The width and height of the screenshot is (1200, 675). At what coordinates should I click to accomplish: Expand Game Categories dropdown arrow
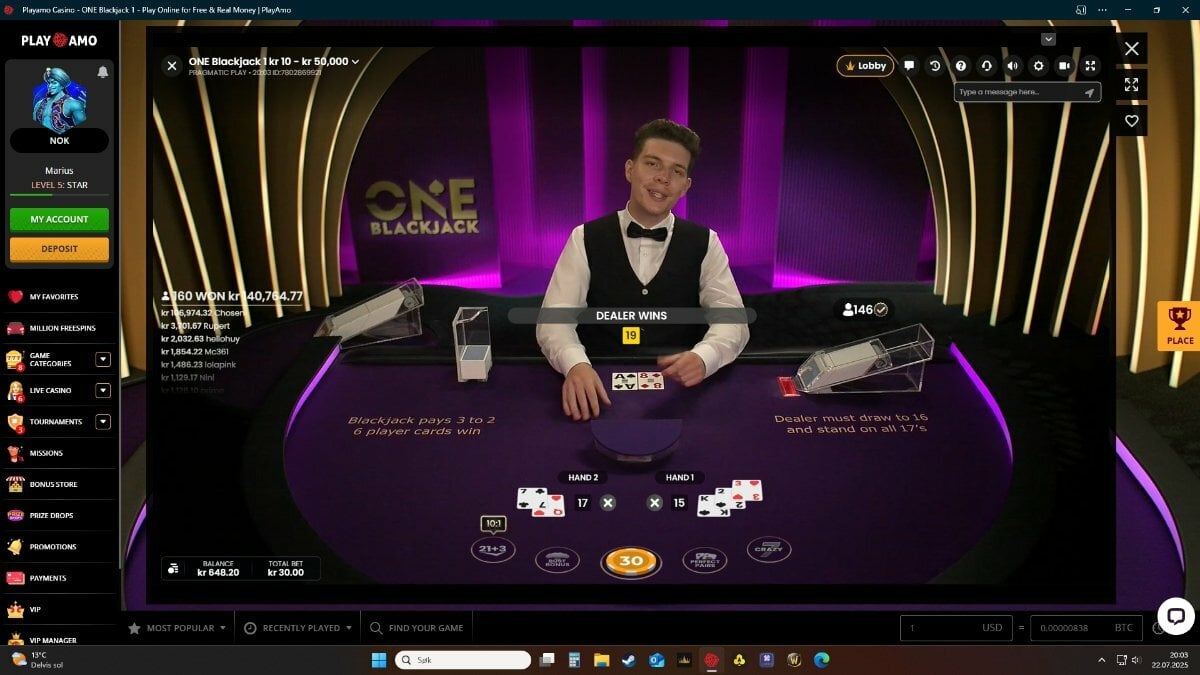point(103,359)
